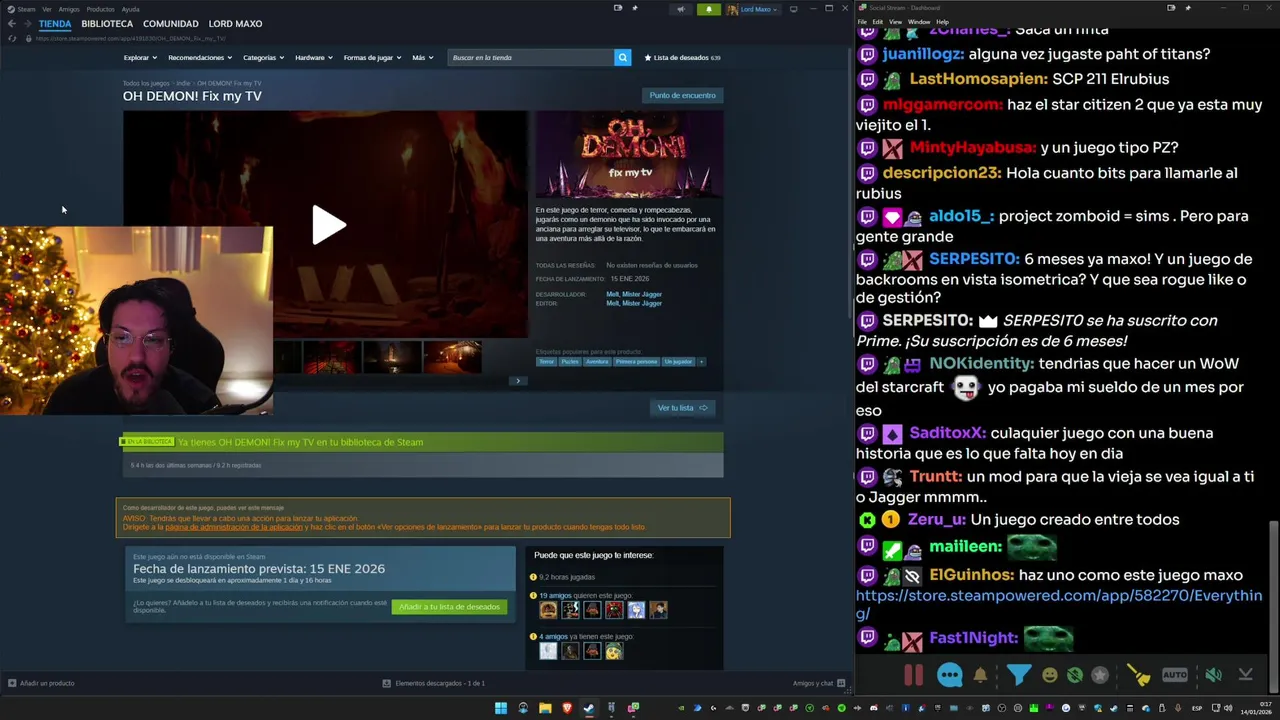Open the Brave browser taskbar icon
This screenshot has height=720, width=1280.
click(x=567, y=708)
